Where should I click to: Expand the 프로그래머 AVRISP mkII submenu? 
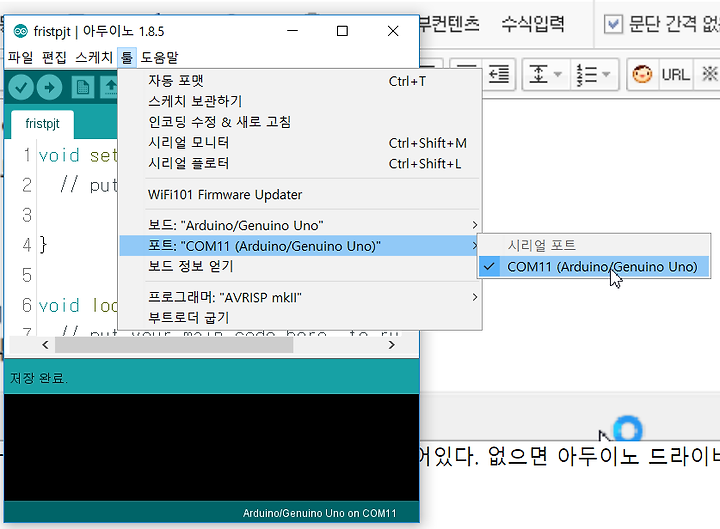click(x=300, y=298)
